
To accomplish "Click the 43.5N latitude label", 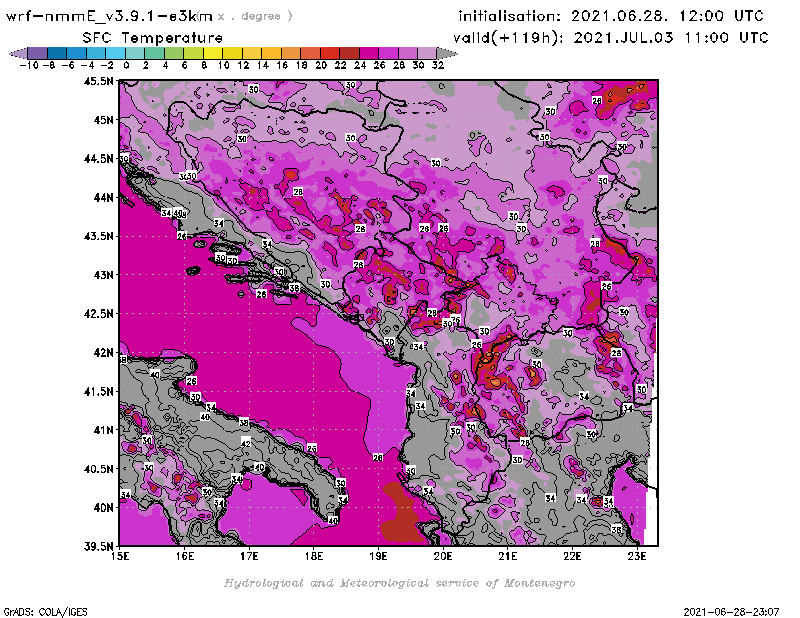I will (x=98, y=236).
